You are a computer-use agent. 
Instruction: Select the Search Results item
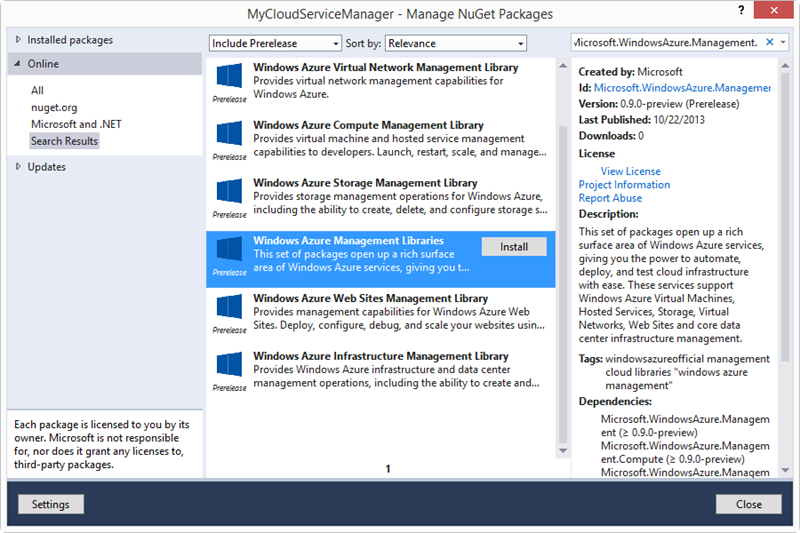tap(64, 141)
